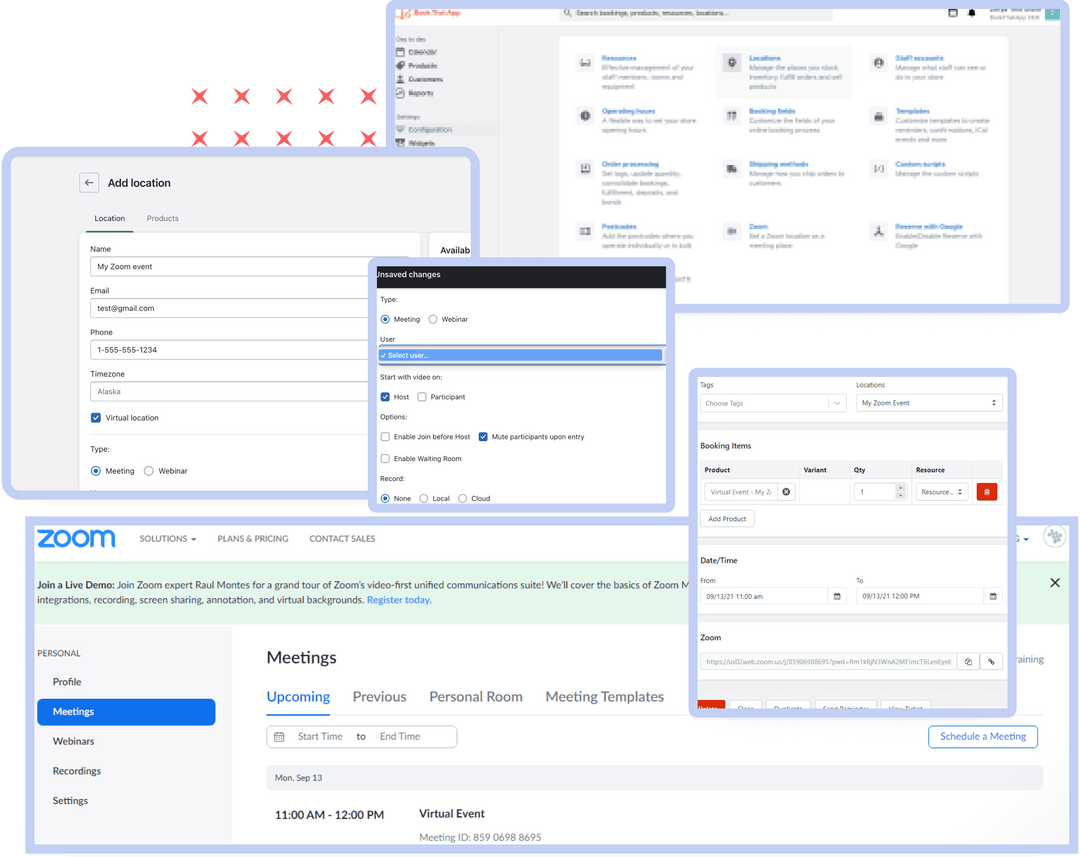This screenshot has height=857, width=1080.
Task: Open the Select user dropdown
Action: click(520, 355)
